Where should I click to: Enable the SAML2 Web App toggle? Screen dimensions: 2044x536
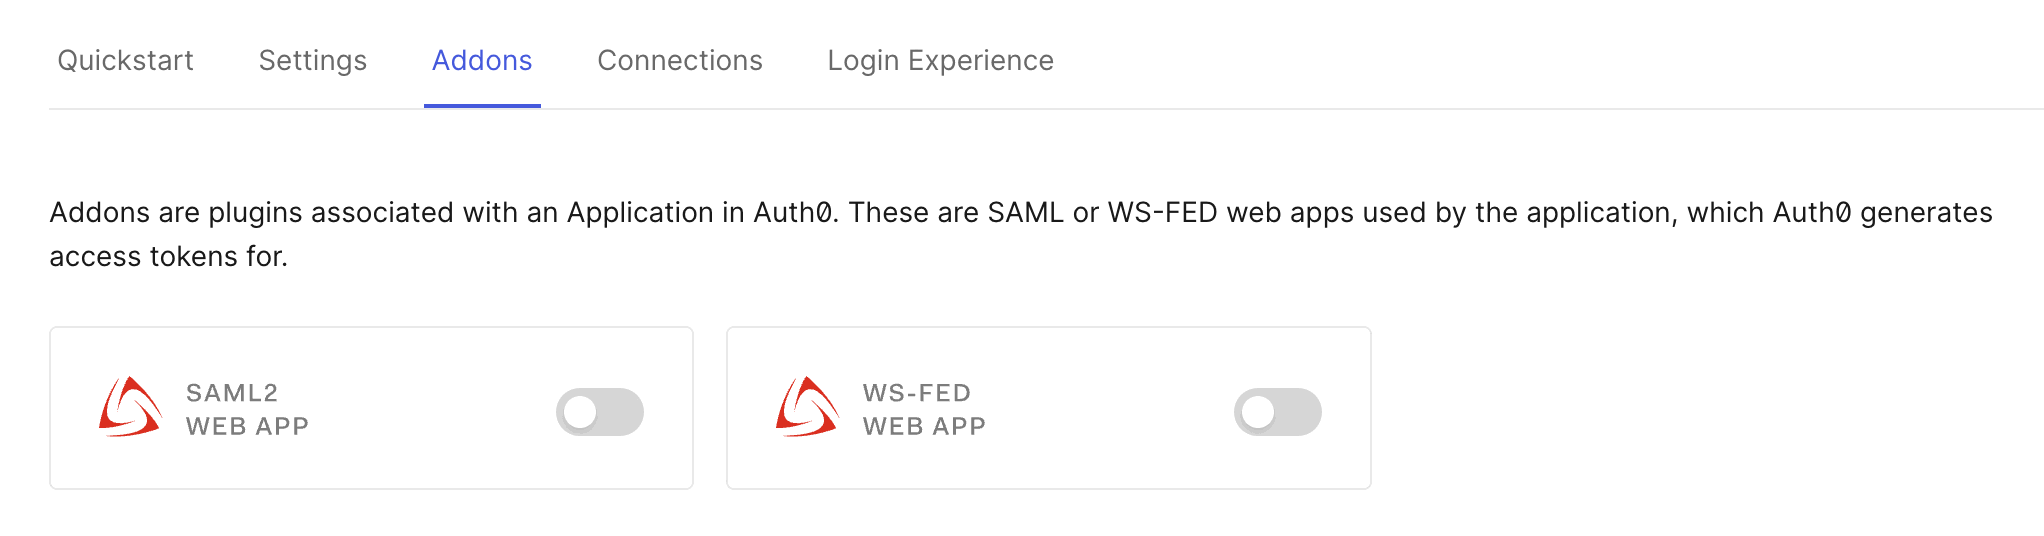[x=600, y=412]
